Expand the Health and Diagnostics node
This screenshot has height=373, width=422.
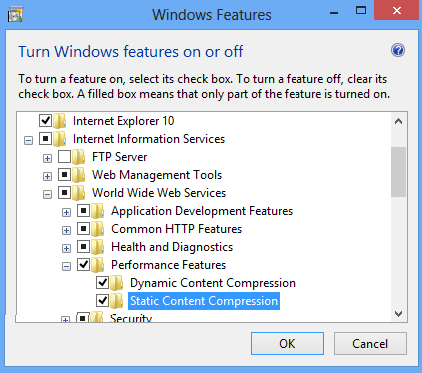[x=67, y=248]
